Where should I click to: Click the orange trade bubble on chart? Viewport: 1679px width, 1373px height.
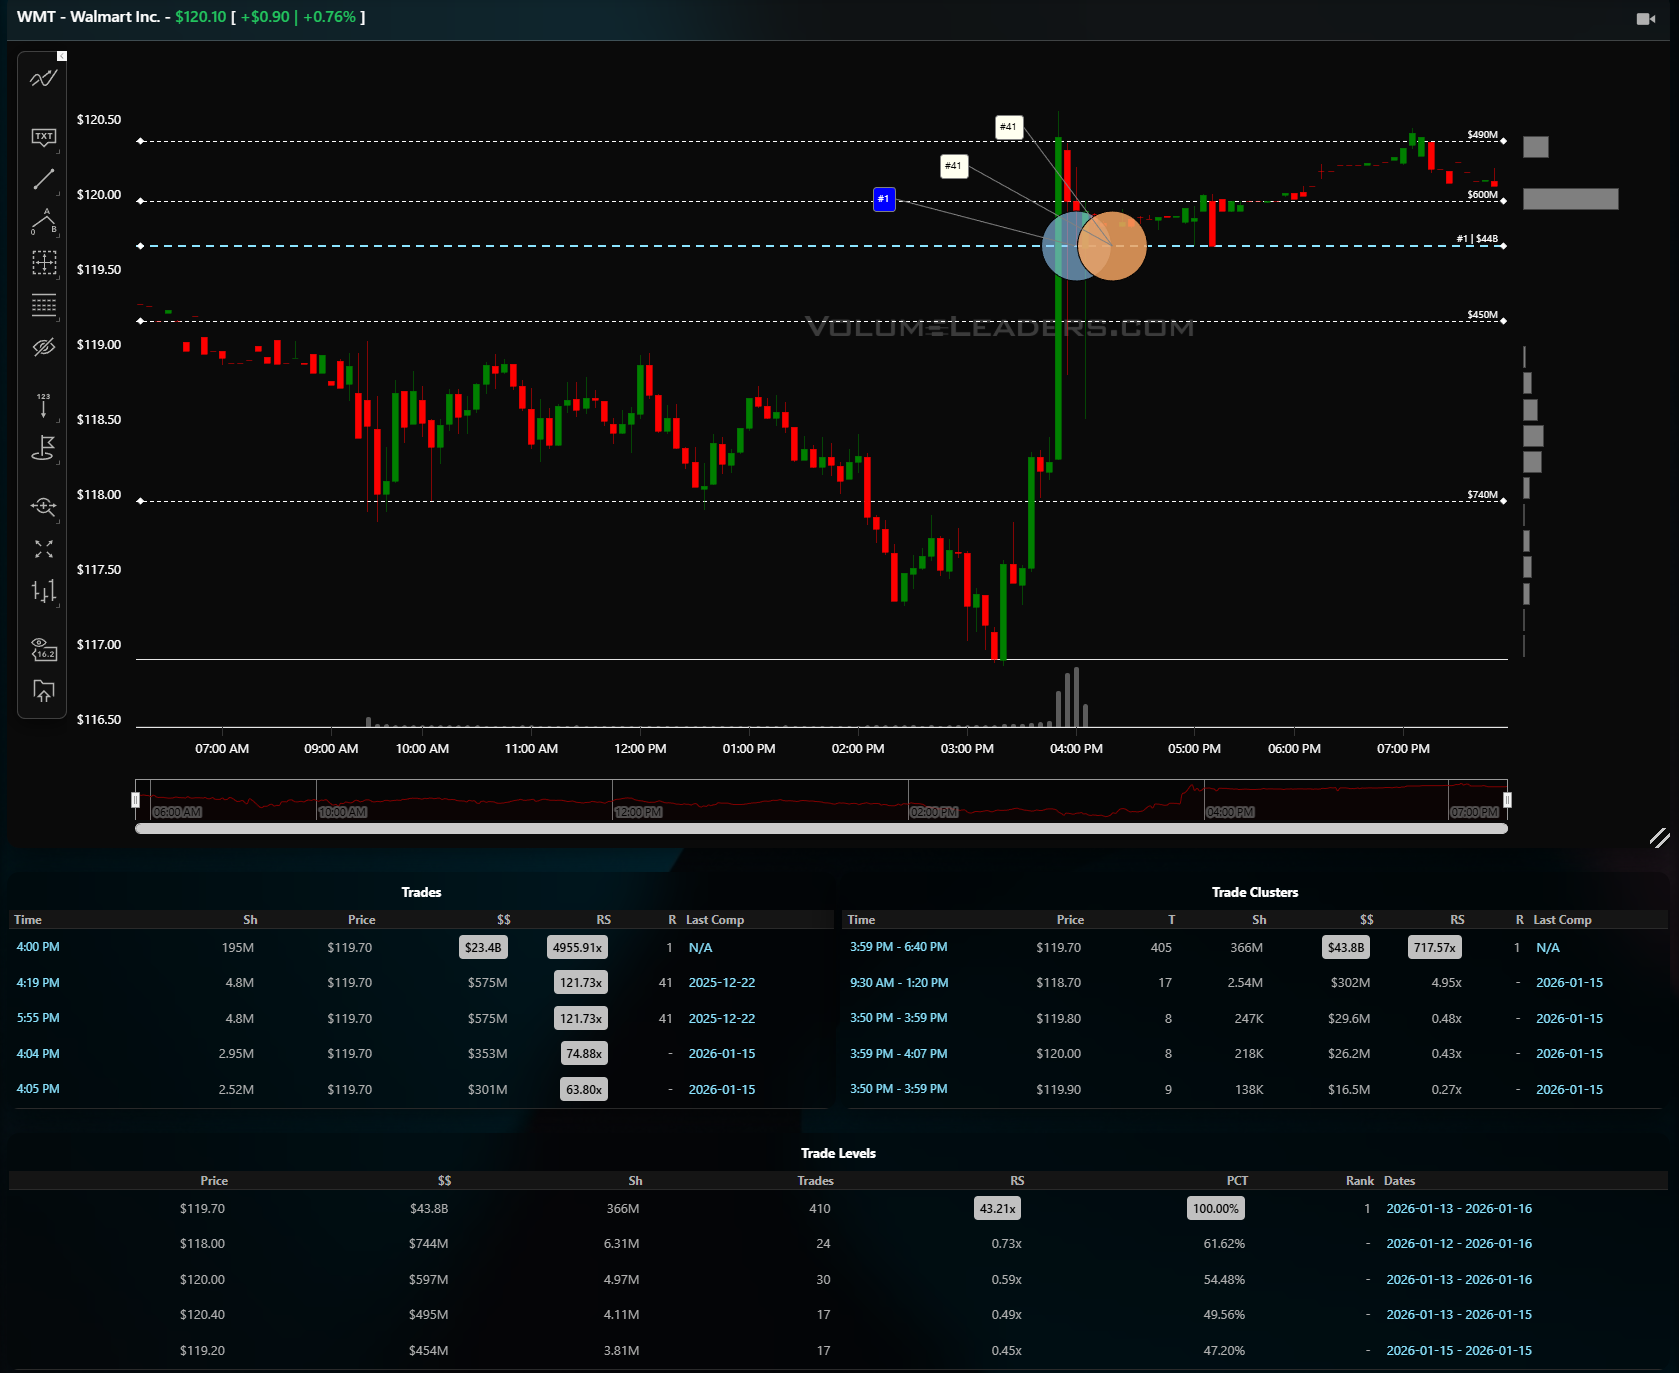[x=1114, y=246]
